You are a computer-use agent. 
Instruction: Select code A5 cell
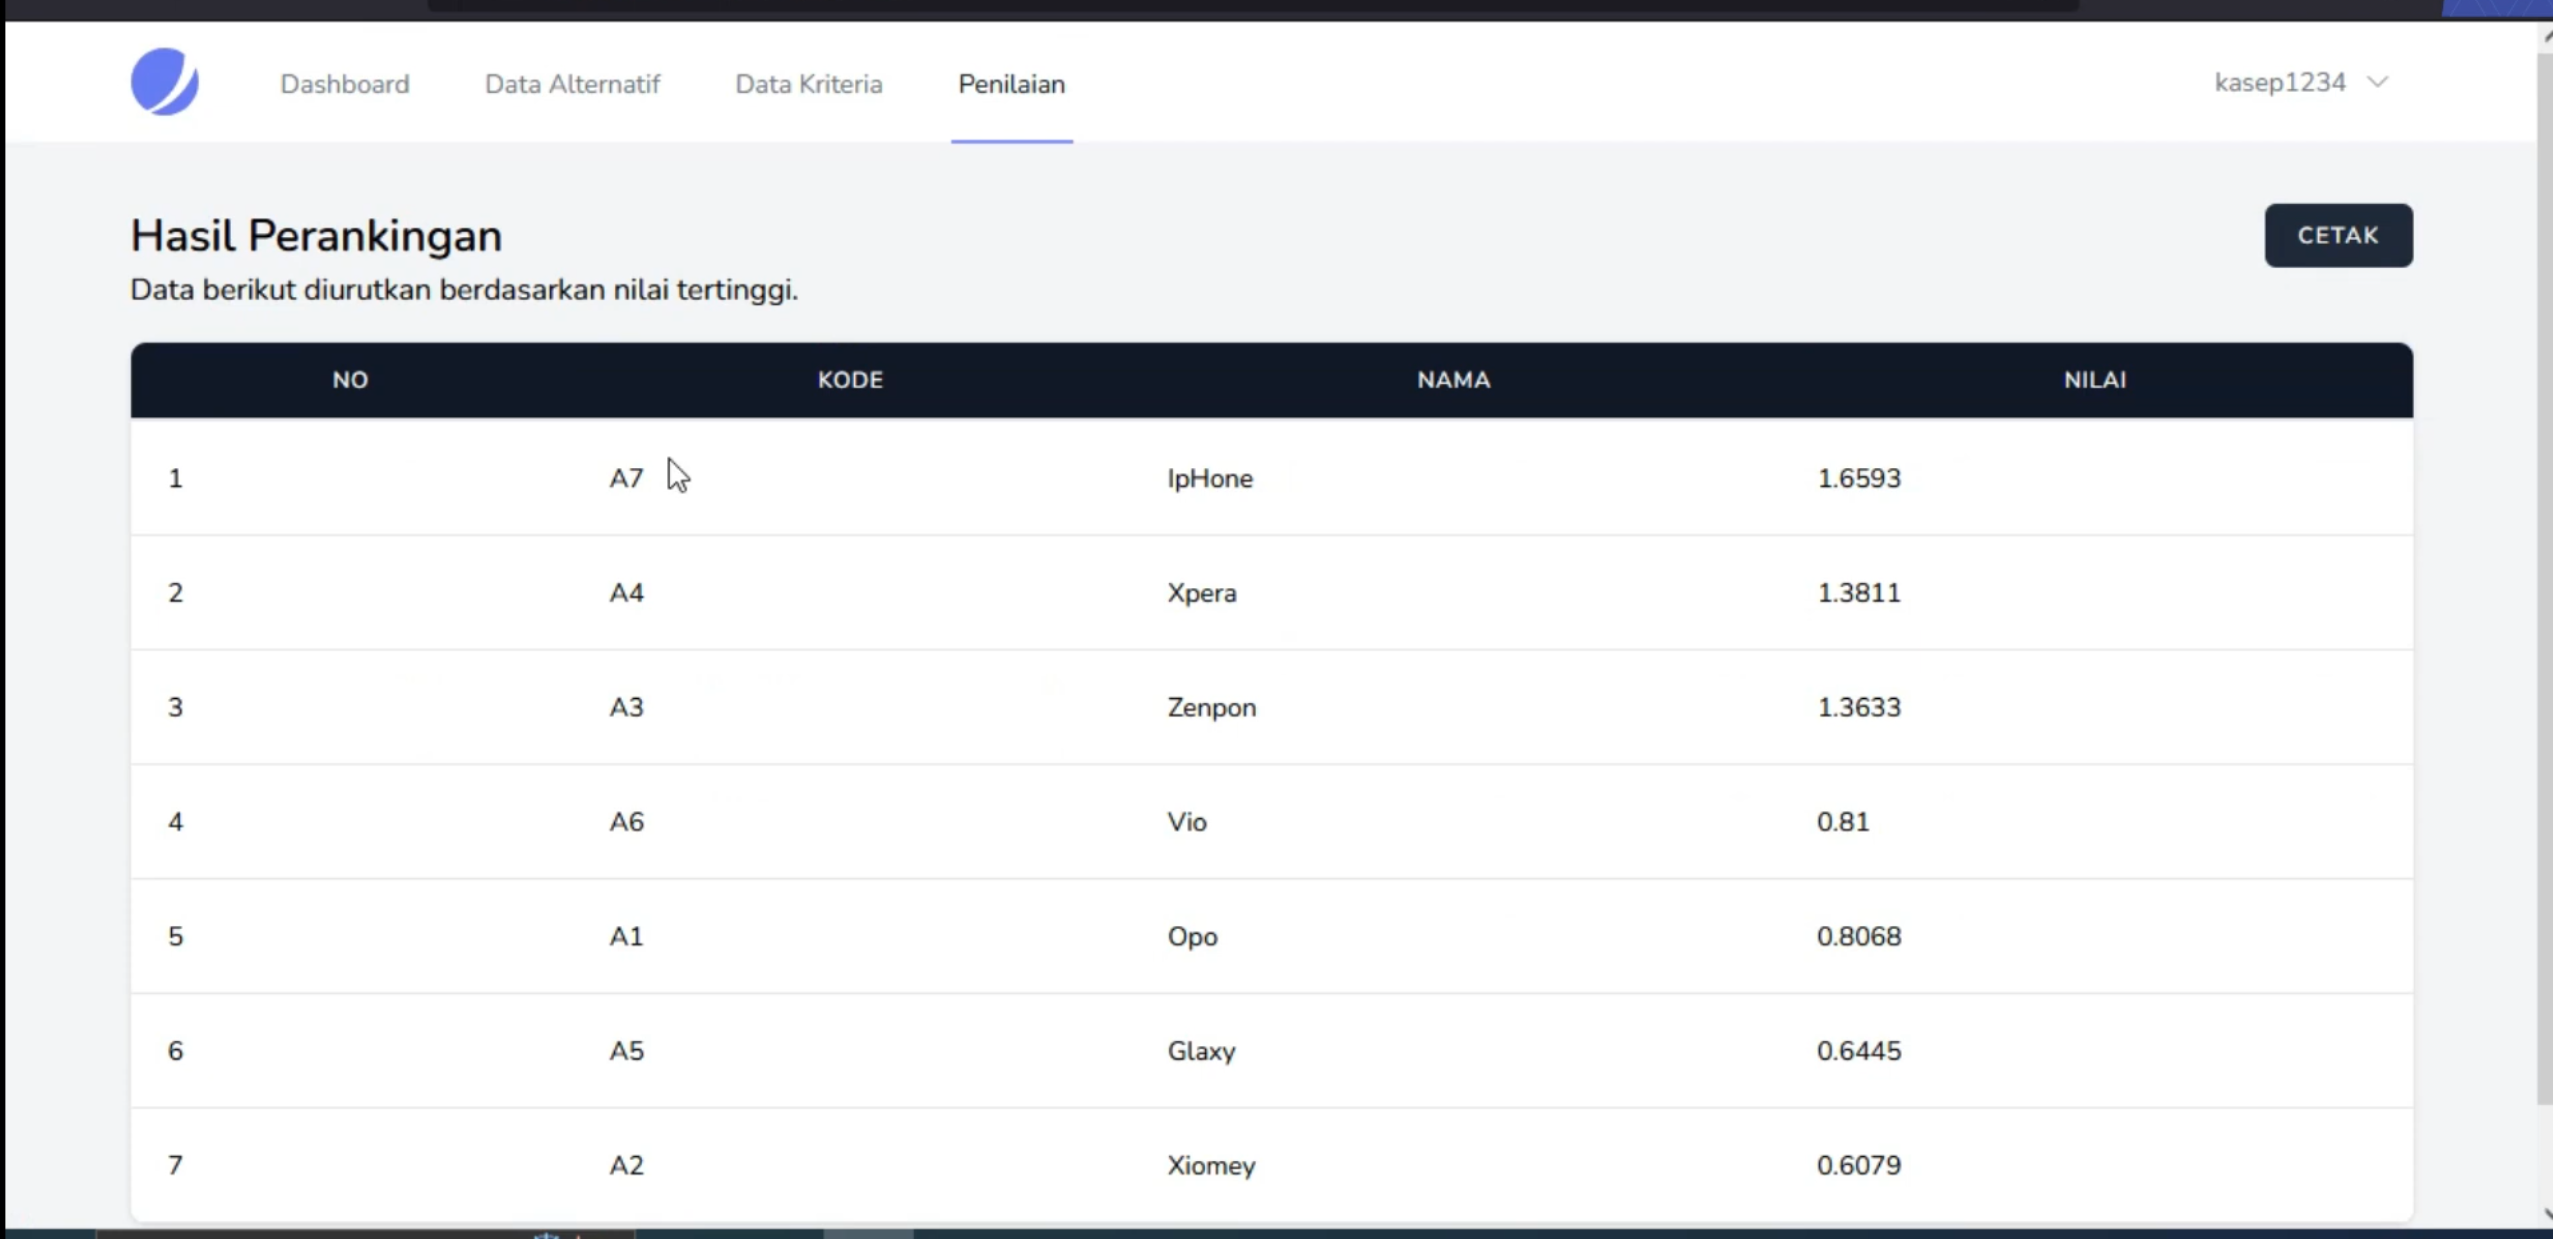627,1051
